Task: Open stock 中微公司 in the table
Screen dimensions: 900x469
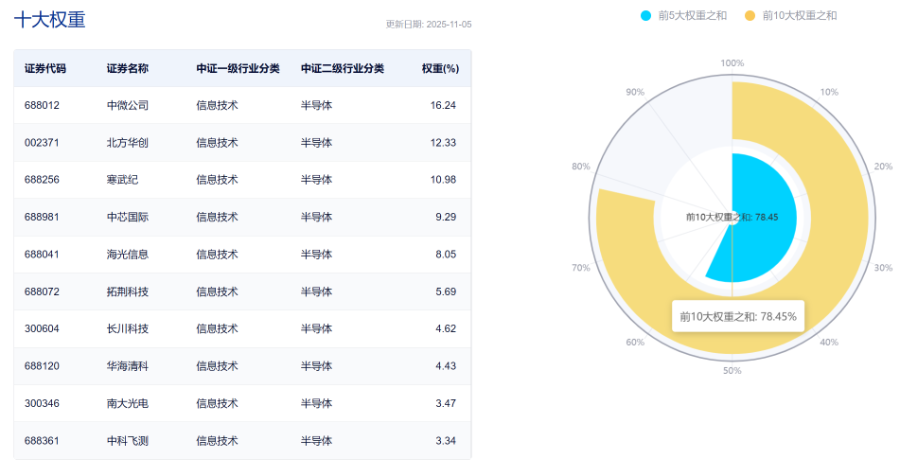Action: click(127, 105)
